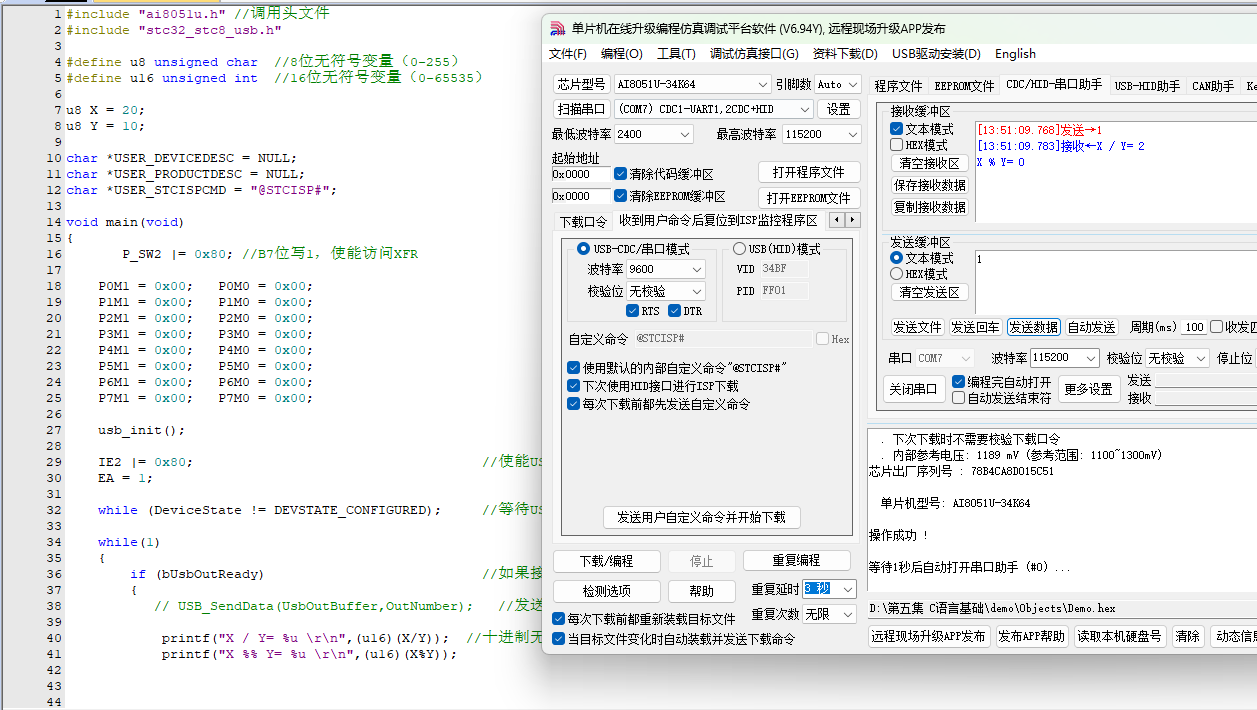The image size is (1257, 710).
Task: Switch to the USB-HID助手 tab
Action: point(1147,86)
